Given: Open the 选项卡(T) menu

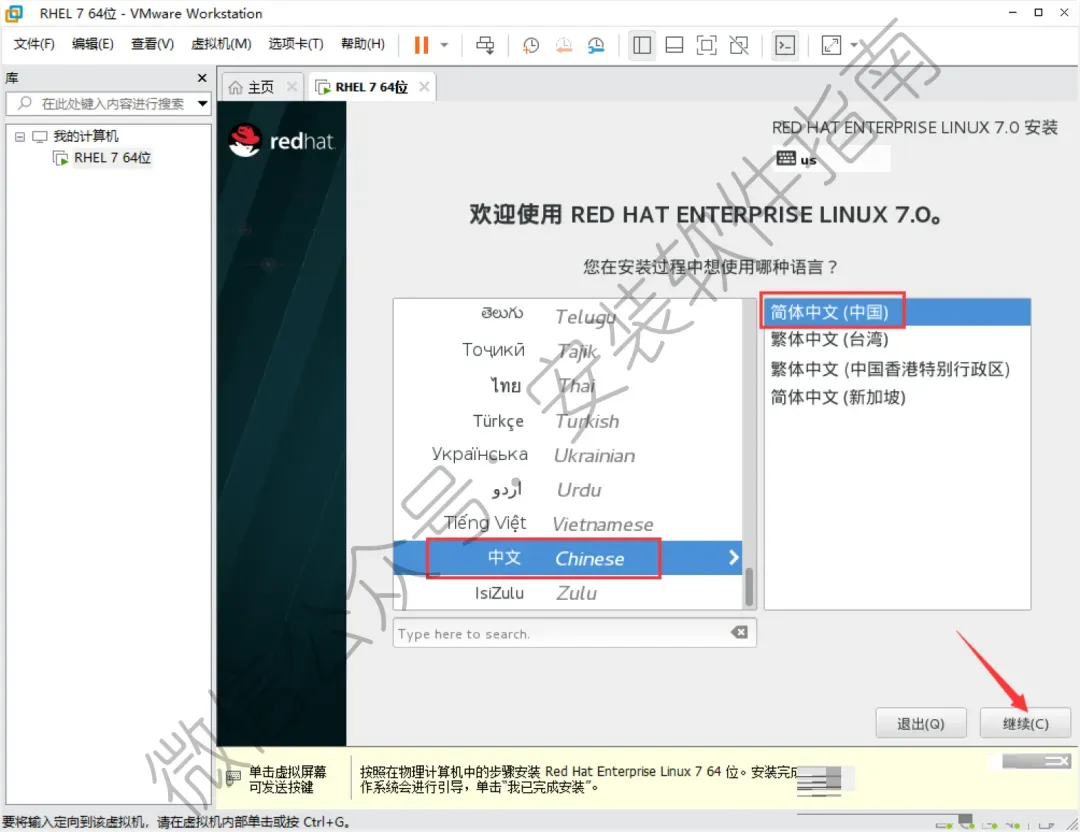Looking at the screenshot, I should [x=296, y=44].
